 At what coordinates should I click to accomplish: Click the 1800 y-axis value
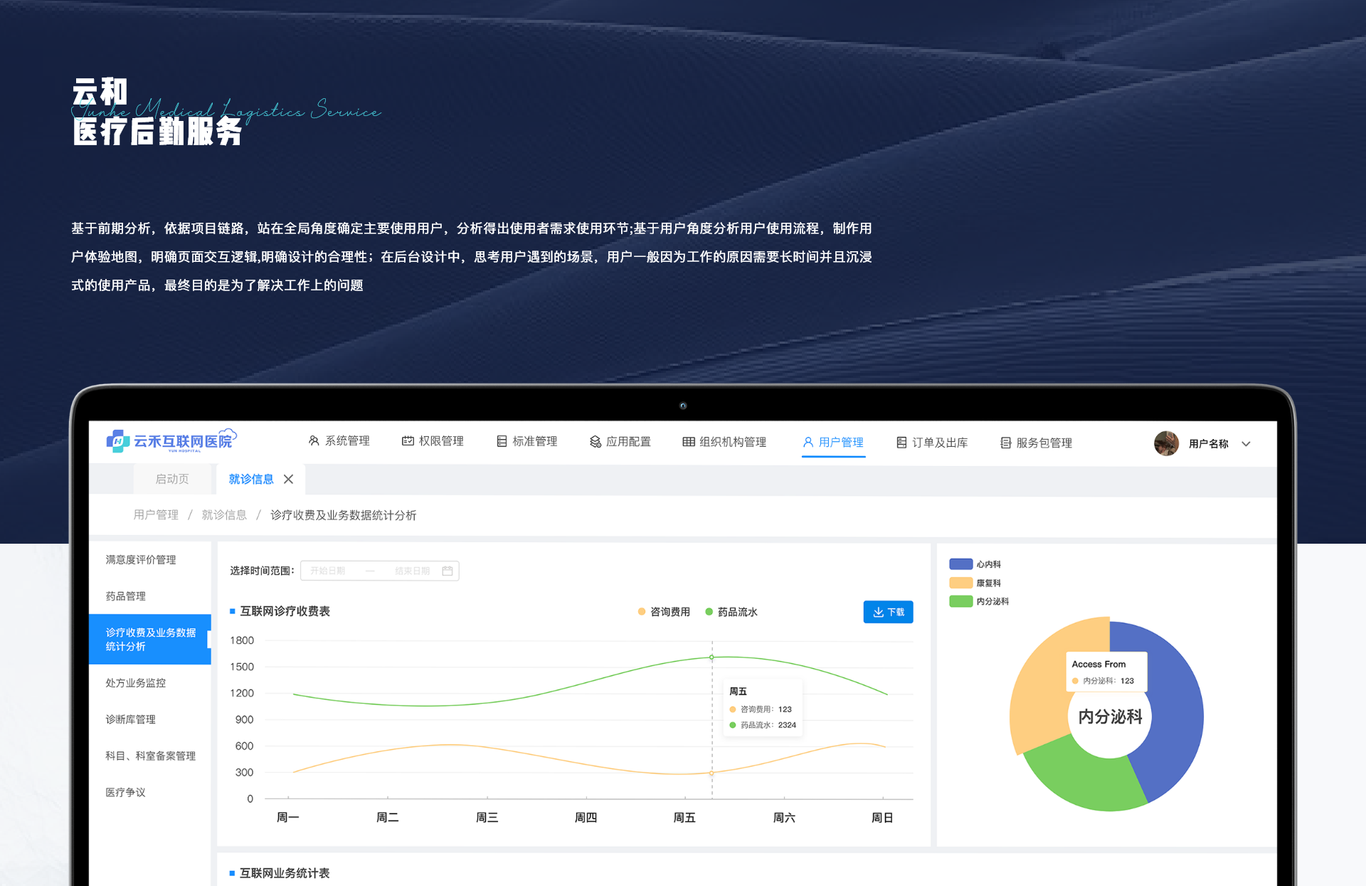[242, 640]
